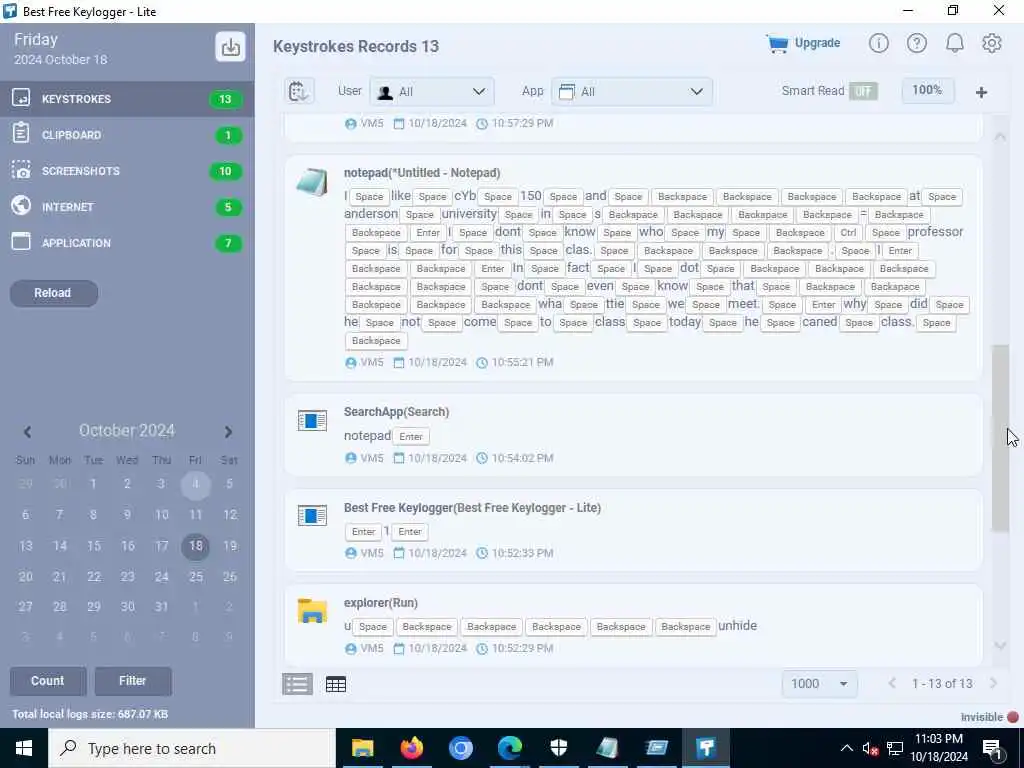
Task: Expand the User filter dropdown
Action: [x=432, y=92]
